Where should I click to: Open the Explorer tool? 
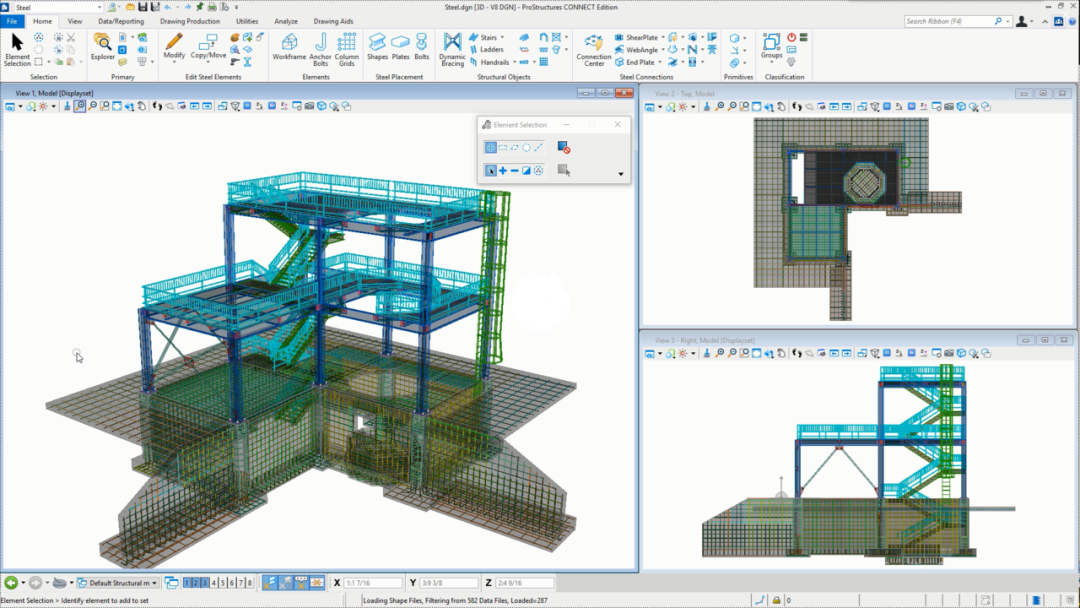[x=103, y=46]
